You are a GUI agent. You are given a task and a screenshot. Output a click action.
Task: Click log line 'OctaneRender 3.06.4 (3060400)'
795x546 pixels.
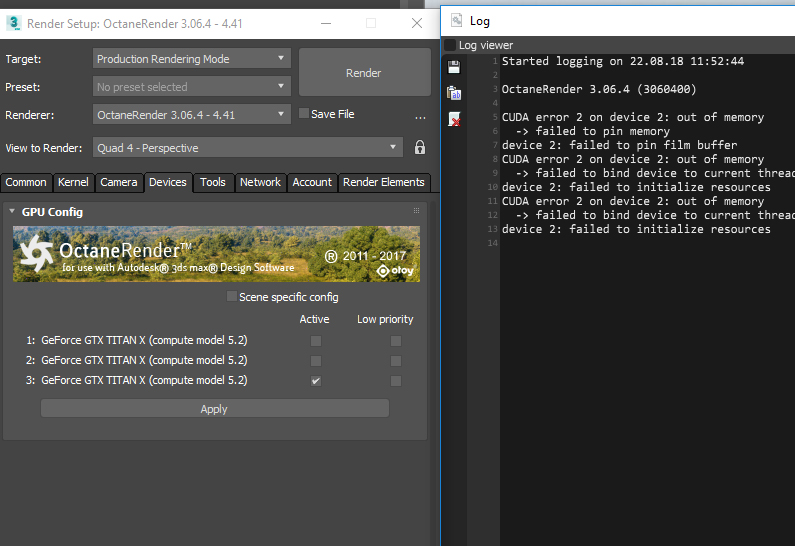599,89
